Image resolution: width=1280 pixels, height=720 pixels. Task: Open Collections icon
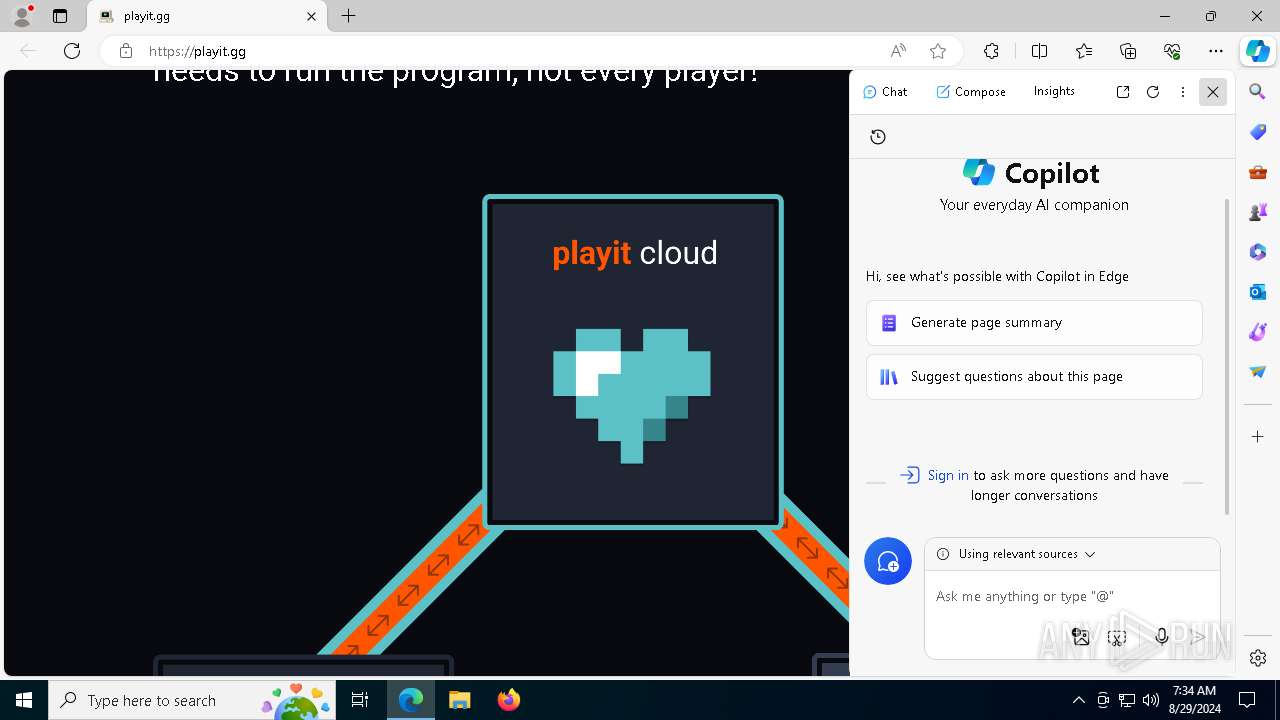1128,51
